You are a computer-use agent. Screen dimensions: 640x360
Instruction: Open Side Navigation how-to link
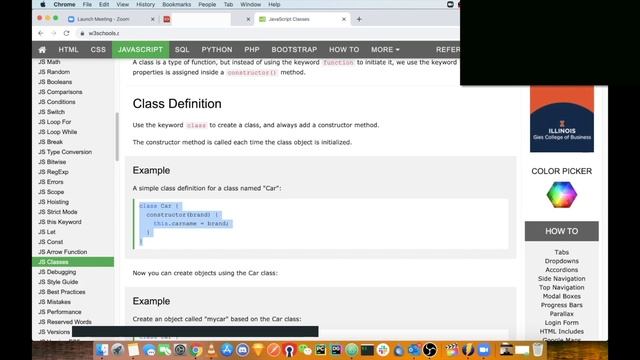[x=562, y=278]
